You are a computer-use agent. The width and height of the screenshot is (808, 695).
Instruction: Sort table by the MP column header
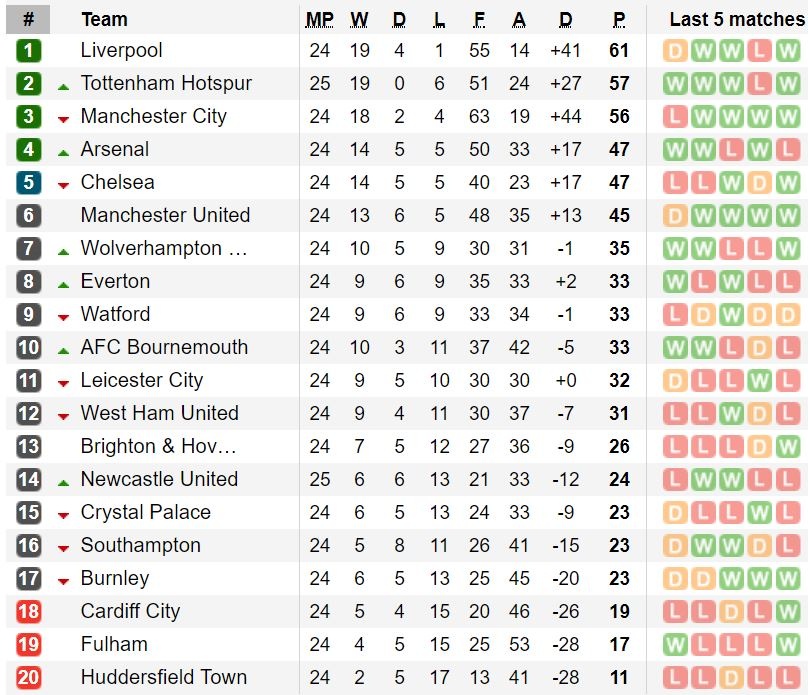pyautogui.click(x=320, y=19)
